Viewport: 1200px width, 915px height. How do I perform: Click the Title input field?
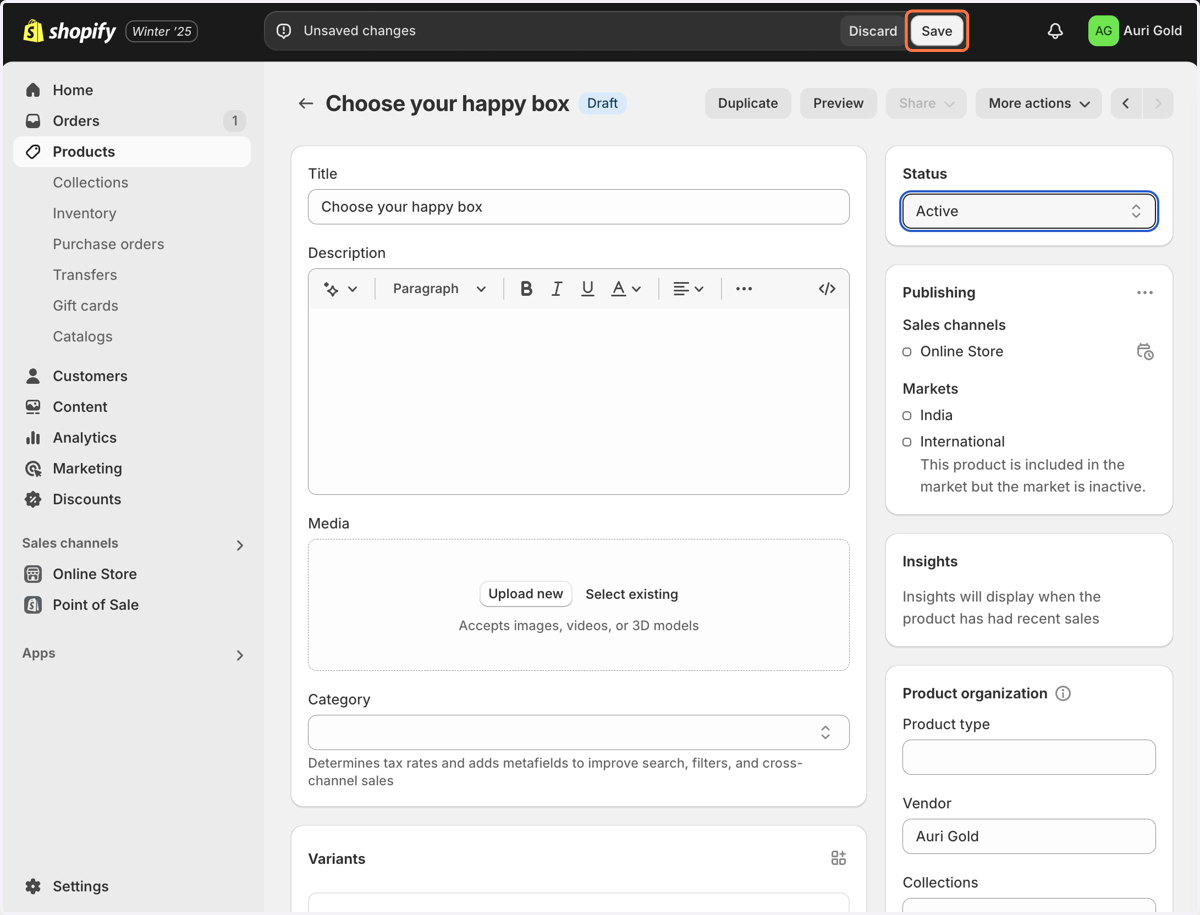[579, 207]
